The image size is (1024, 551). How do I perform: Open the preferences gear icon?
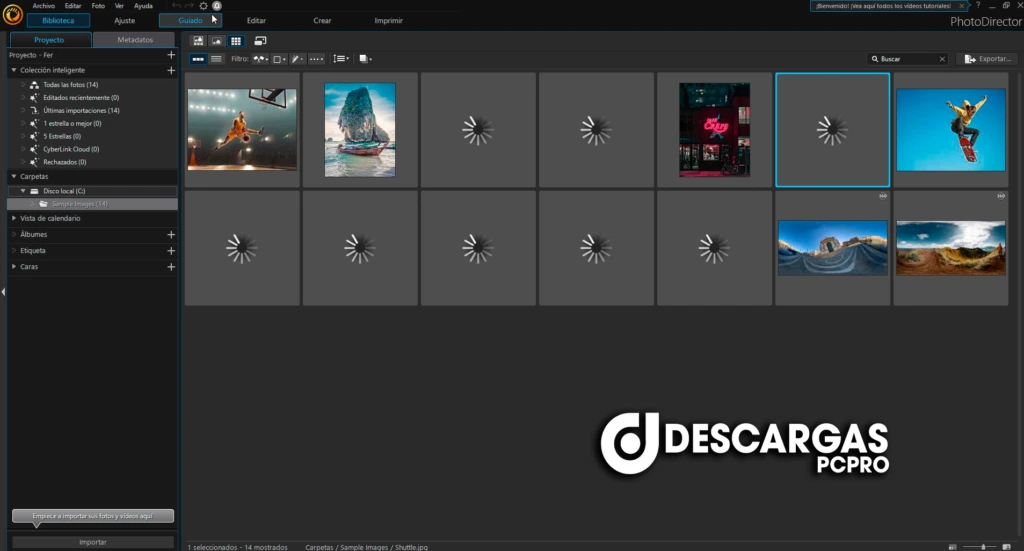pos(204,6)
